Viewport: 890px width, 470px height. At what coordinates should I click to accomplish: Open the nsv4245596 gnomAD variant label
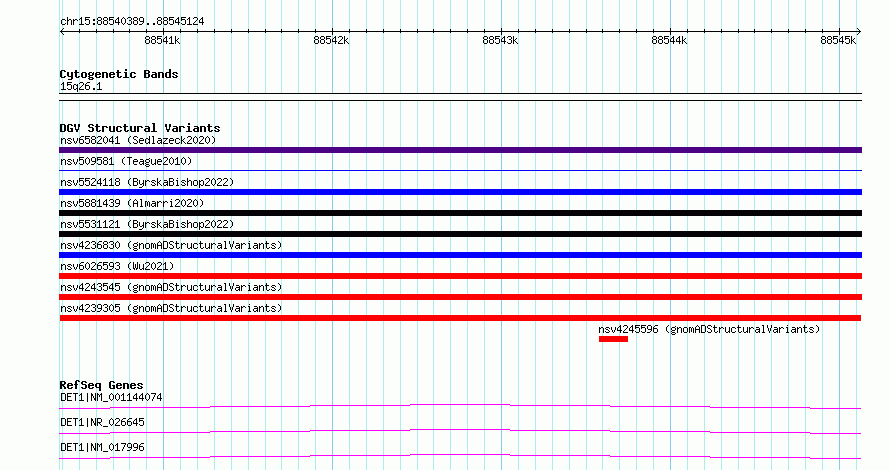point(709,329)
